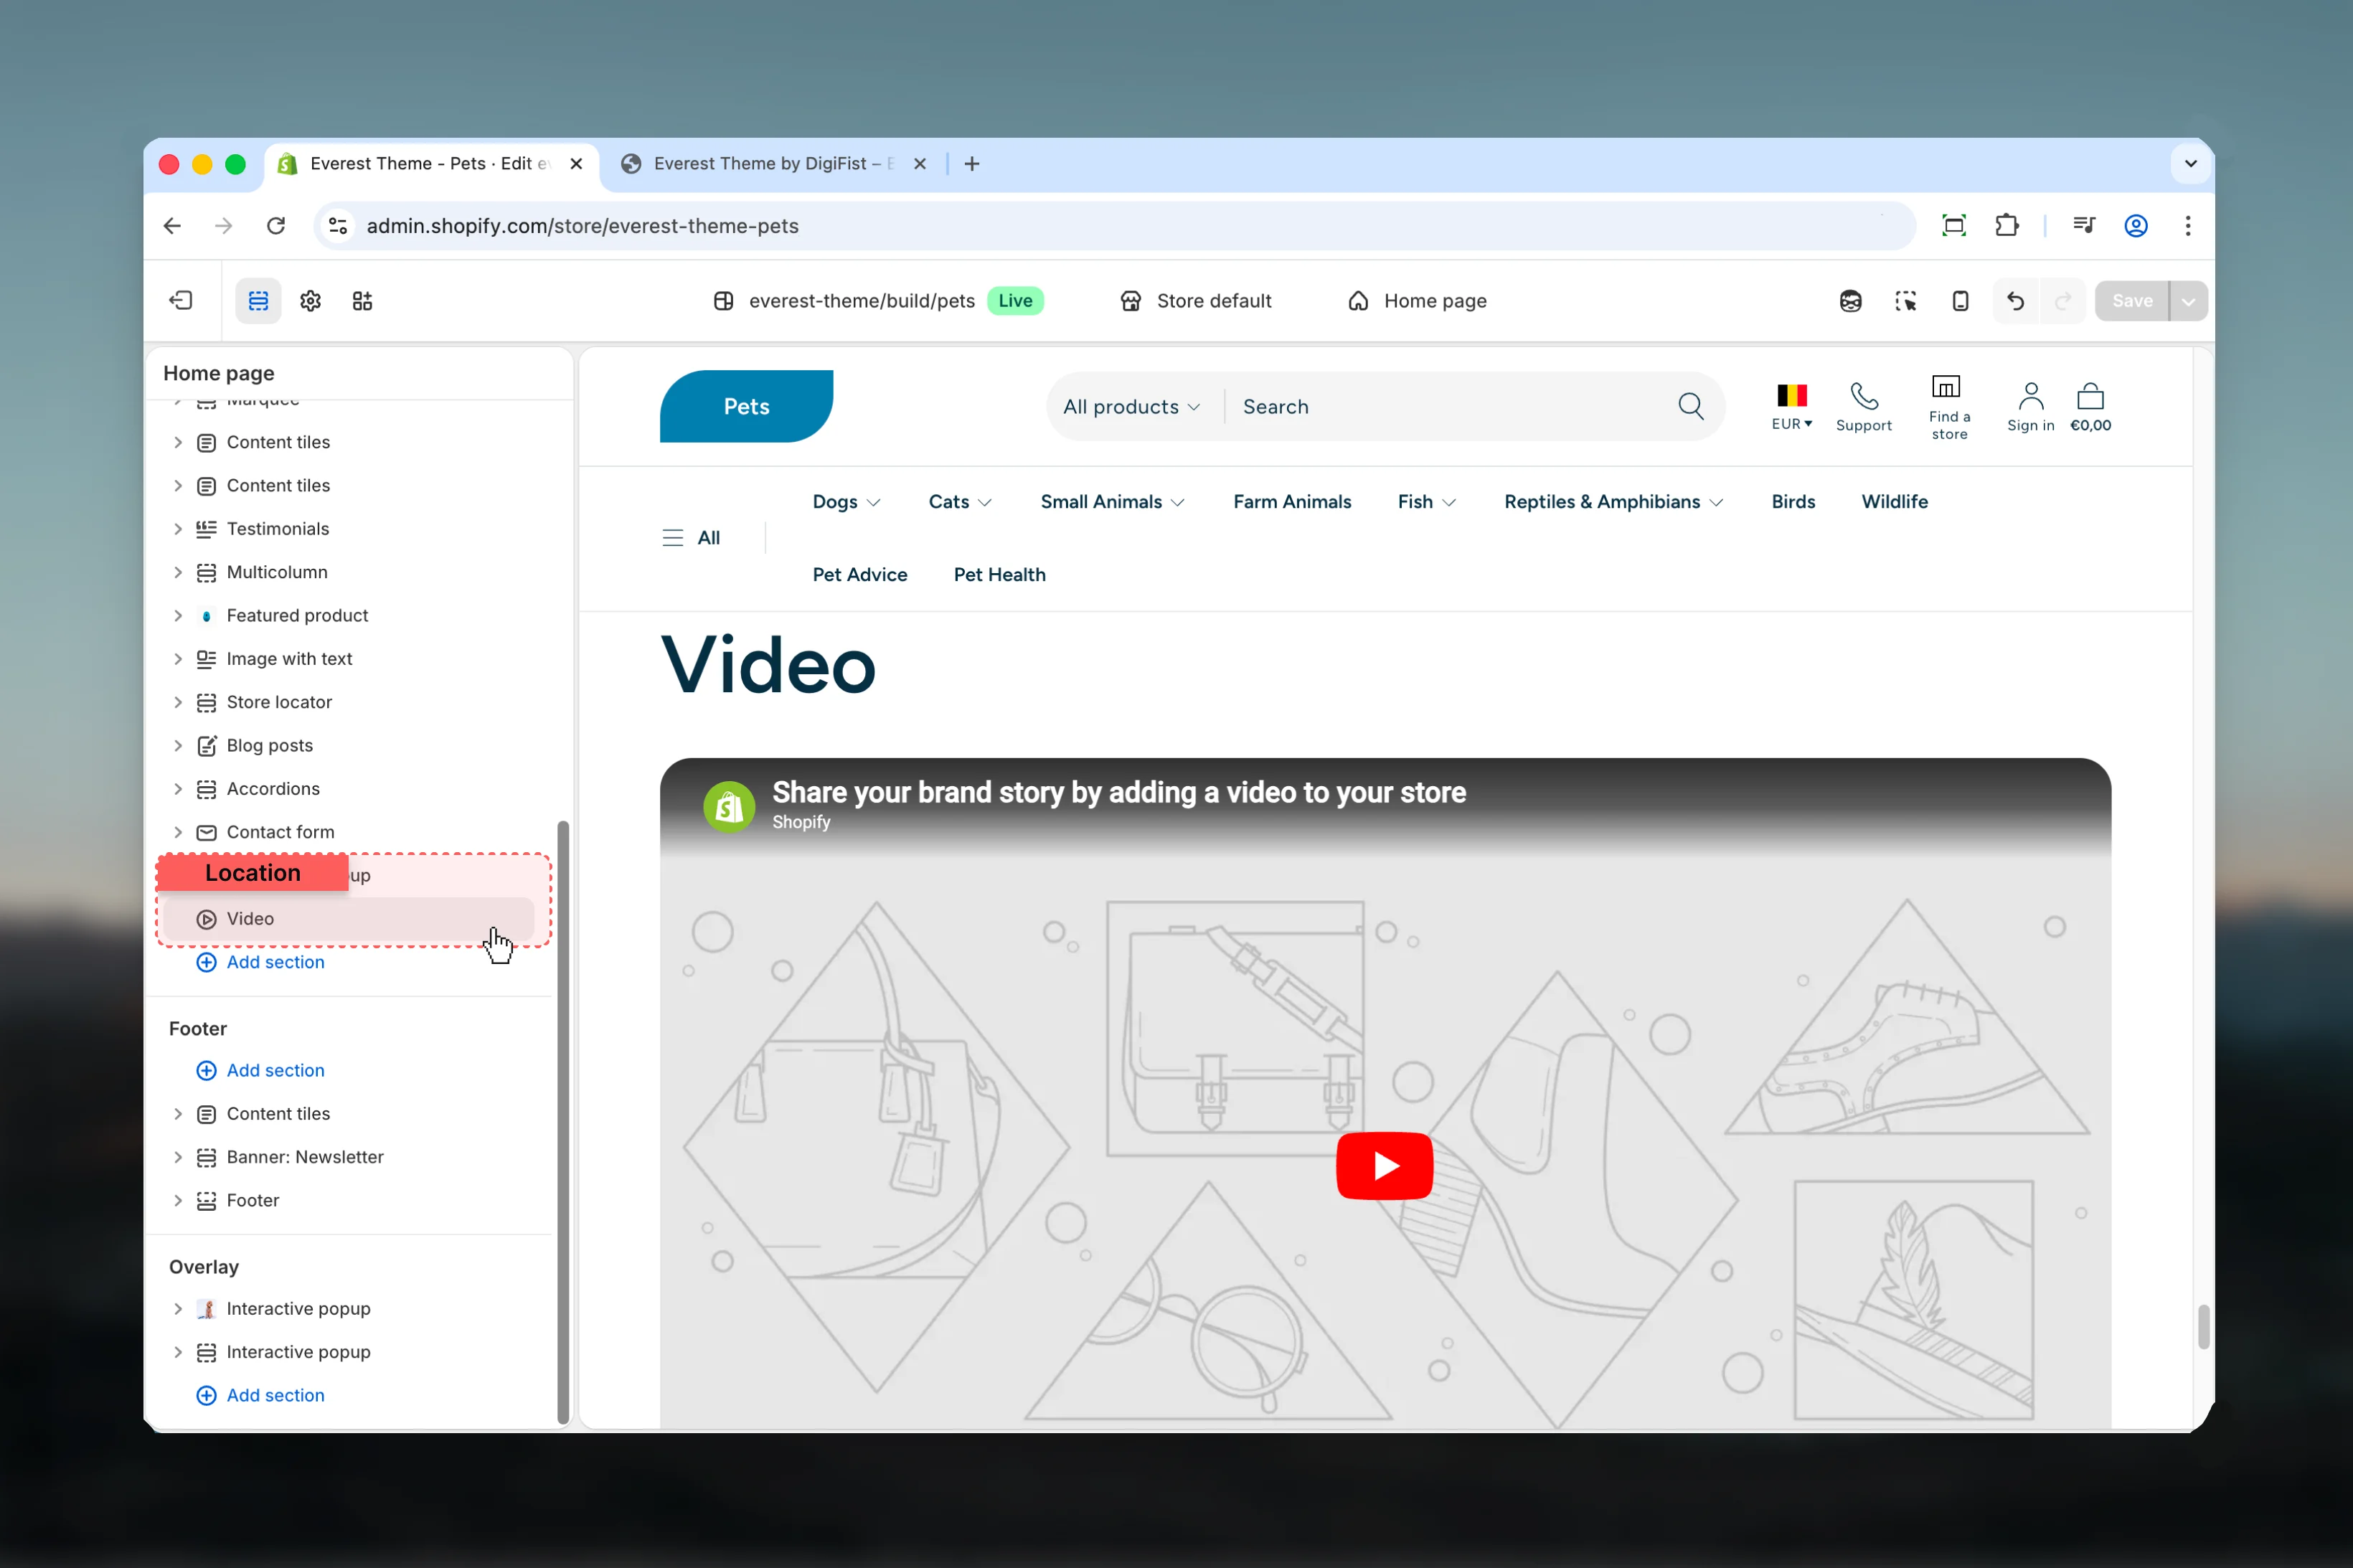
Task: Switch to Everest Theme by DigiFist tab
Action: pyautogui.click(x=772, y=164)
